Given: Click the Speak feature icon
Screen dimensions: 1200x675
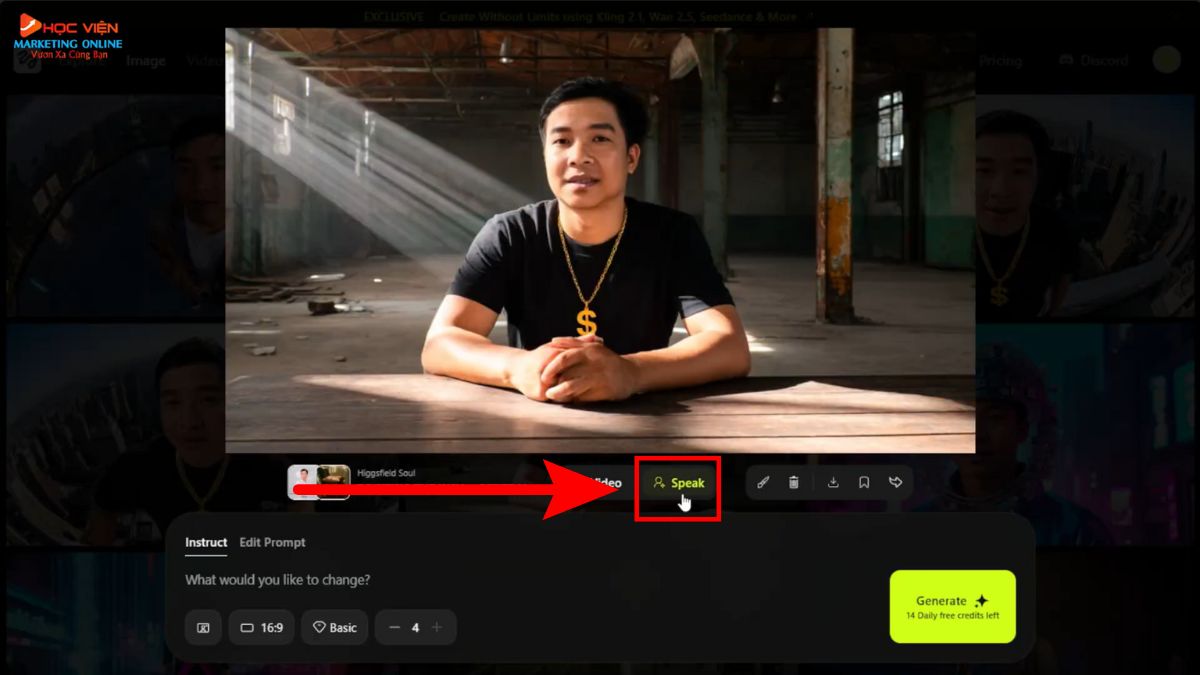Looking at the screenshot, I should point(678,482).
